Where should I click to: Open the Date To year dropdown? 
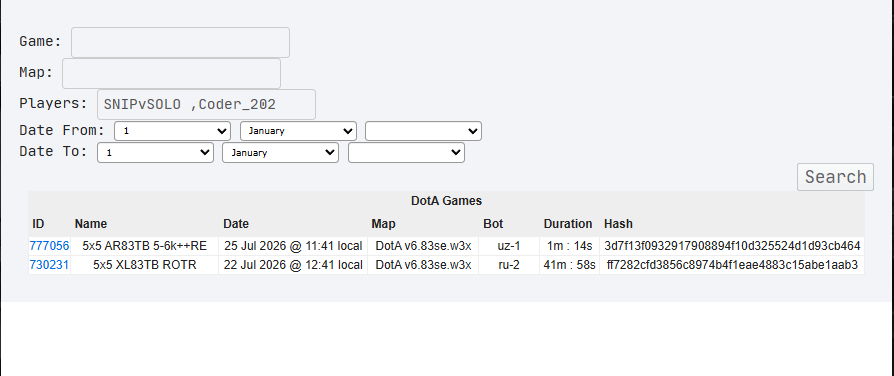click(407, 153)
